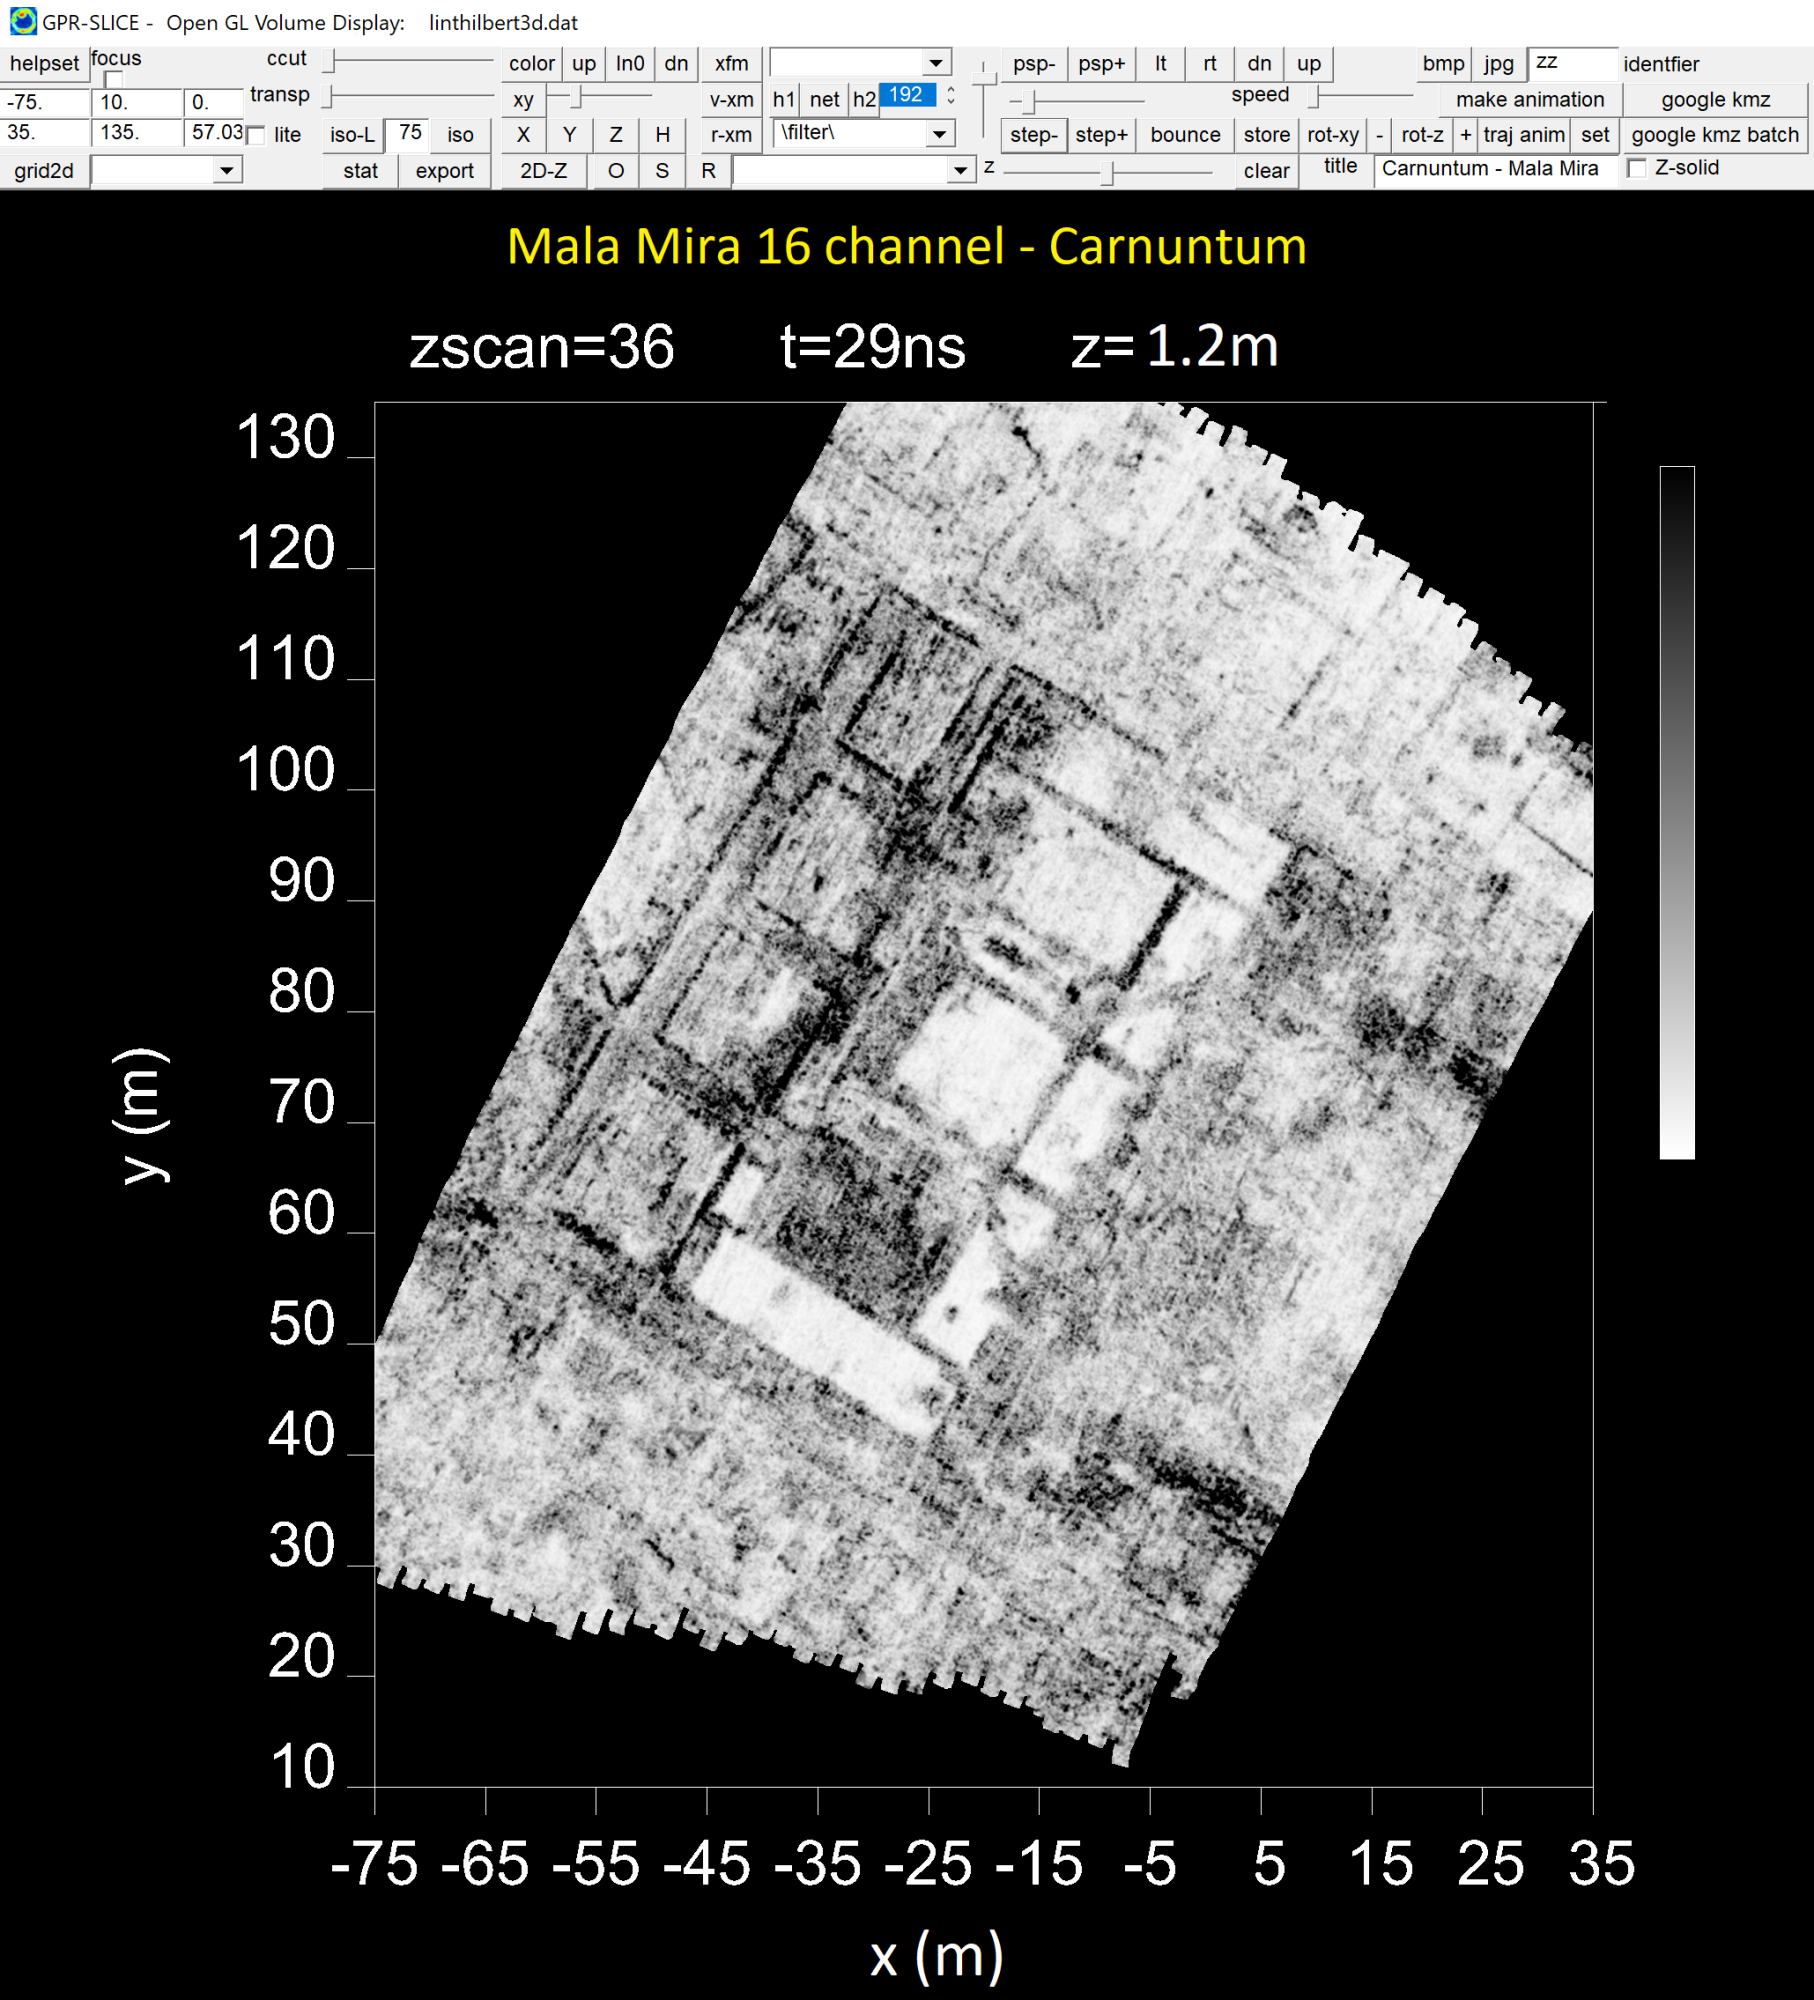Click the google kmz batch button
This screenshot has height=2000, width=1814.
click(x=1715, y=135)
